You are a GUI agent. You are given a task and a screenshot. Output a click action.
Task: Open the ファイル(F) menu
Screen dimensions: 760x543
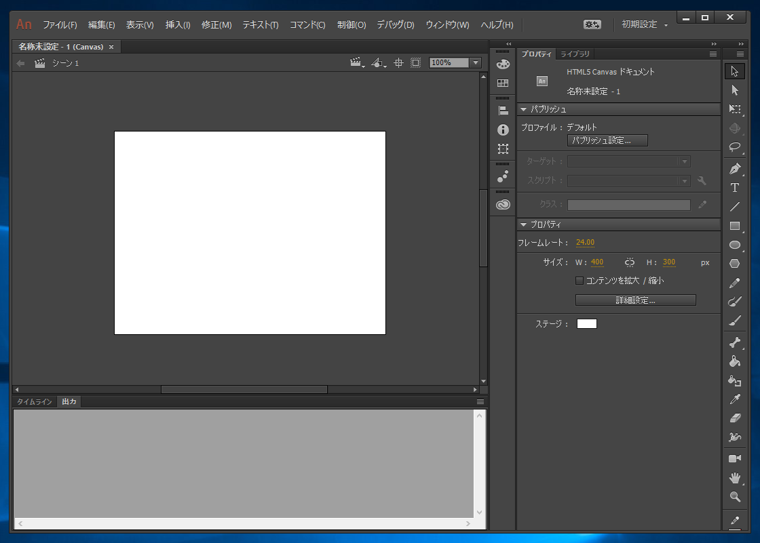coord(60,25)
